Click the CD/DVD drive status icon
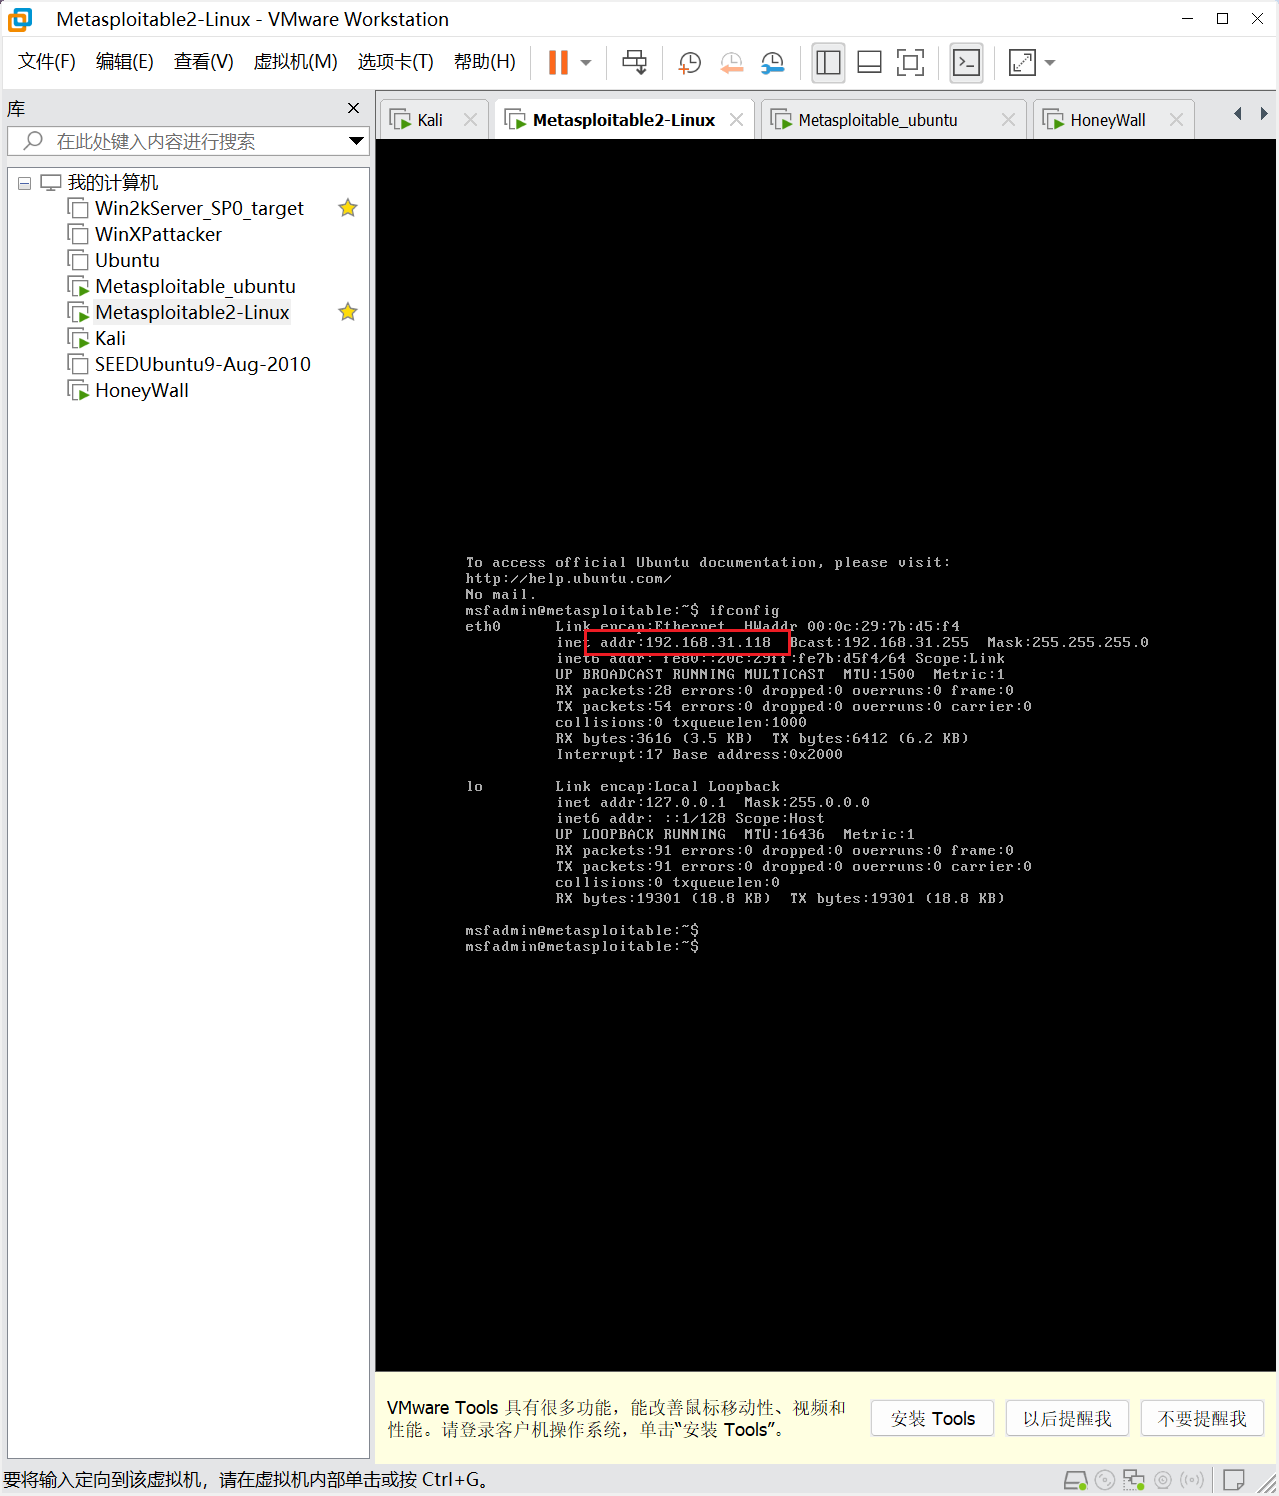 pyautogui.click(x=1105, y=1480)
